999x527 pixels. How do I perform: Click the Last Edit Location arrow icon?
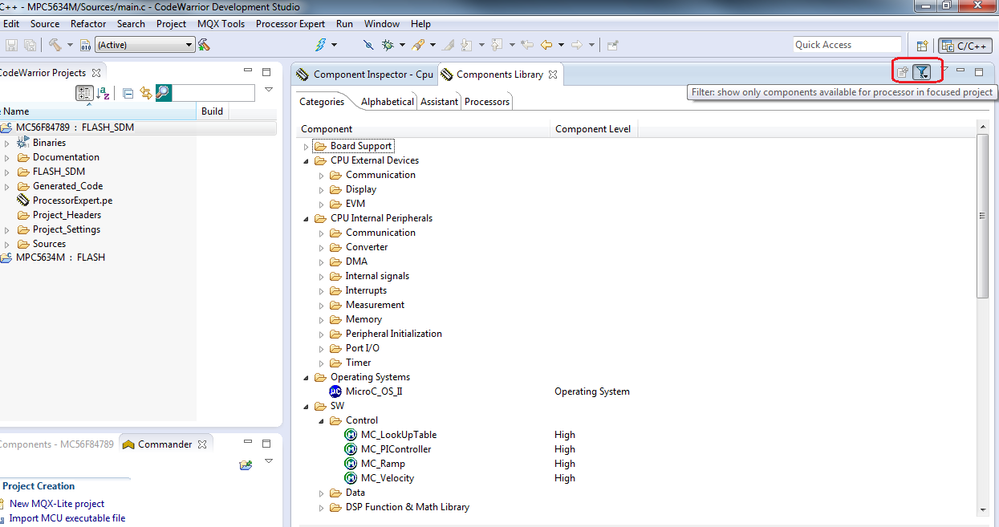pos(527,45)
